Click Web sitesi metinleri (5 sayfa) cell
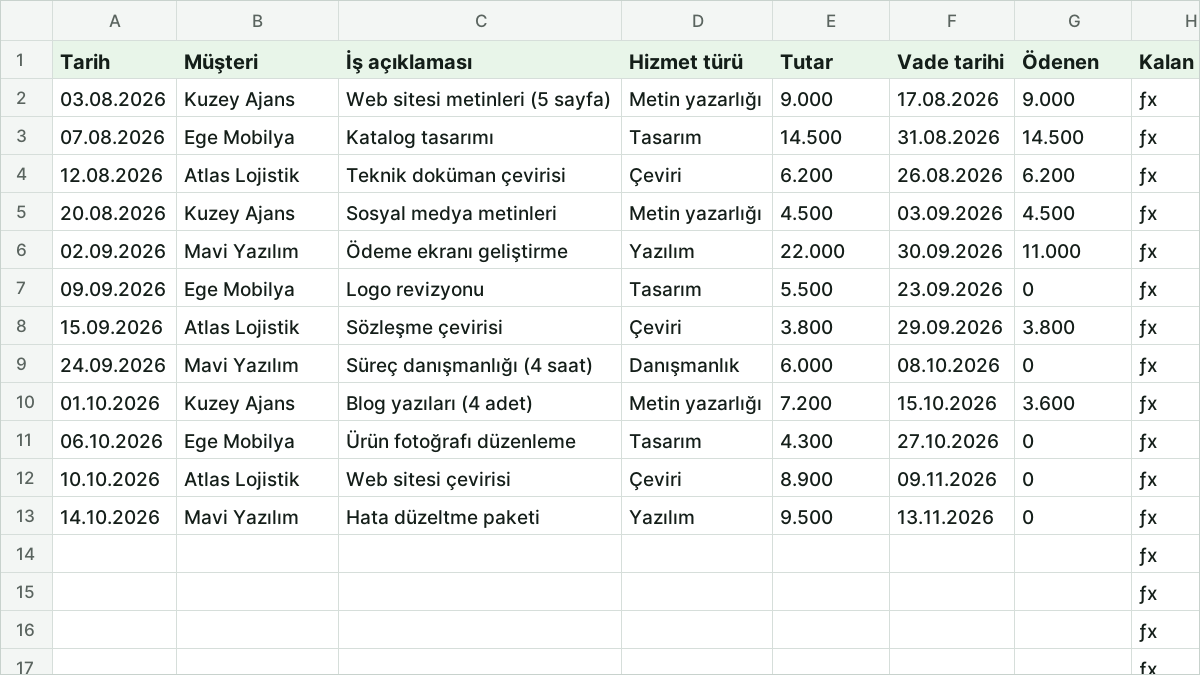 (x=480, y=99)
